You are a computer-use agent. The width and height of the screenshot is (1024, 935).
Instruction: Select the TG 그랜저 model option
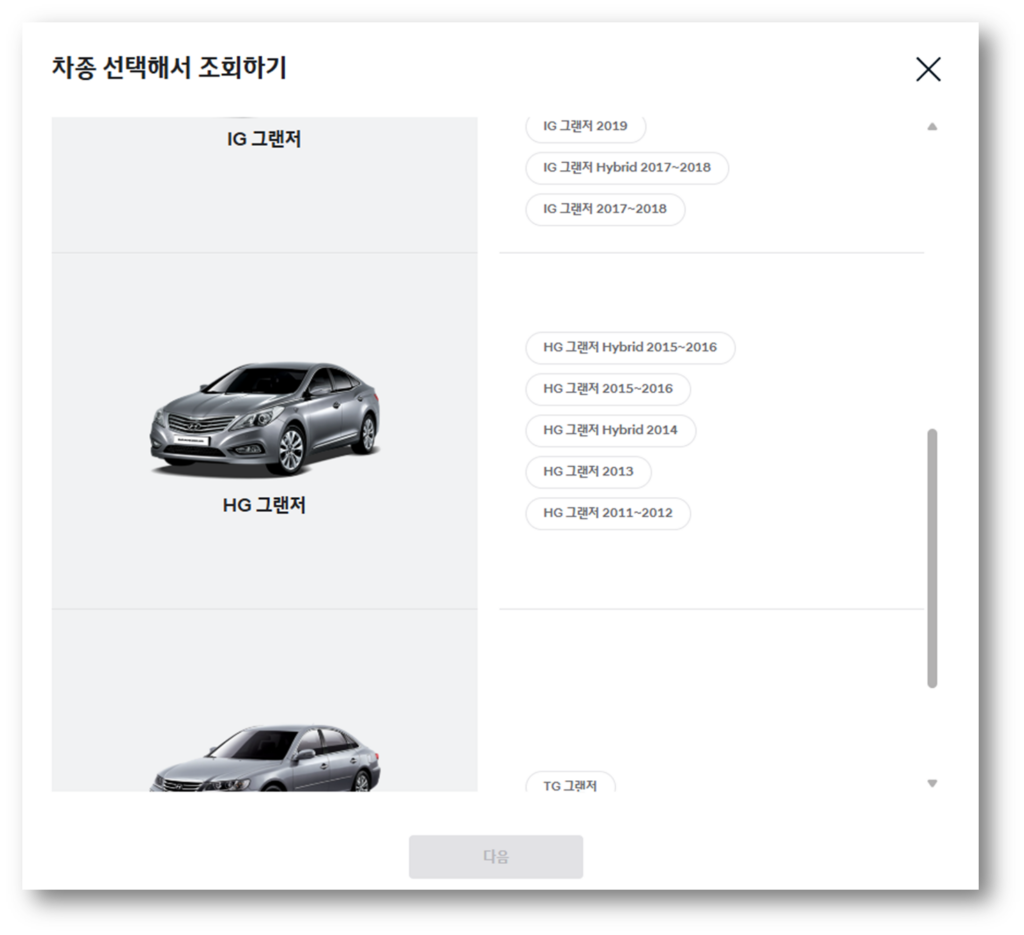(x=570, y=786)
